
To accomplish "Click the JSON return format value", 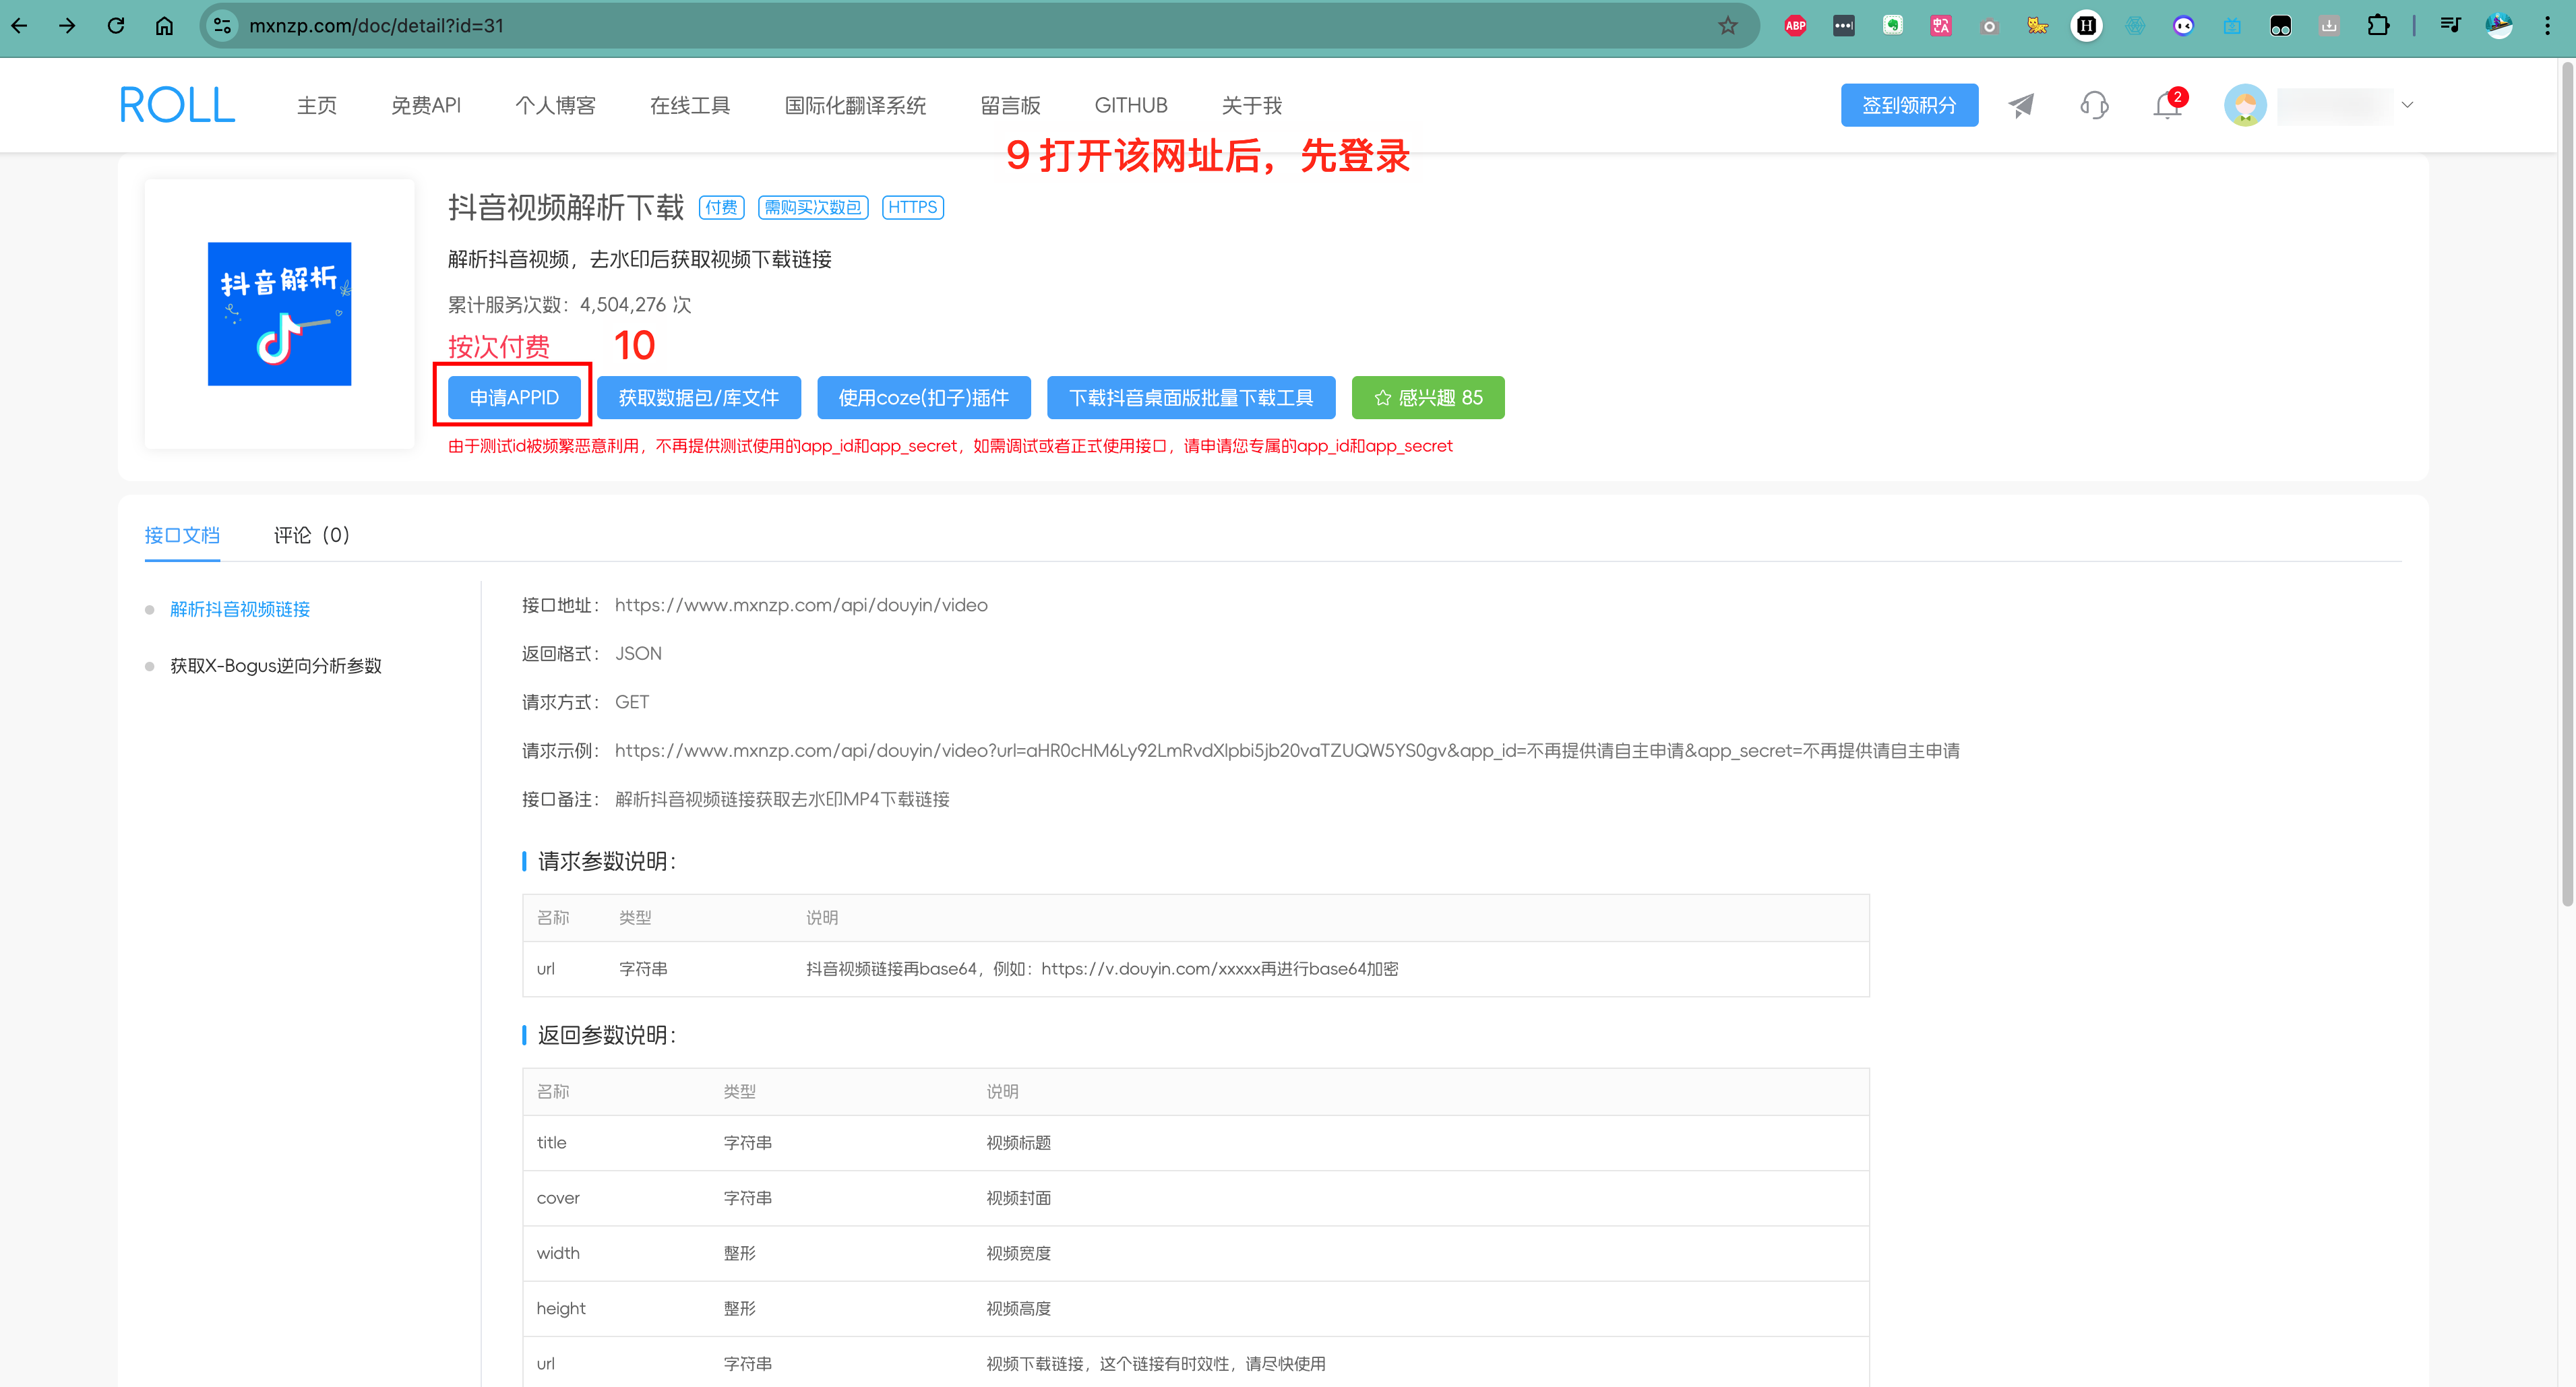I will pos(638,653).
